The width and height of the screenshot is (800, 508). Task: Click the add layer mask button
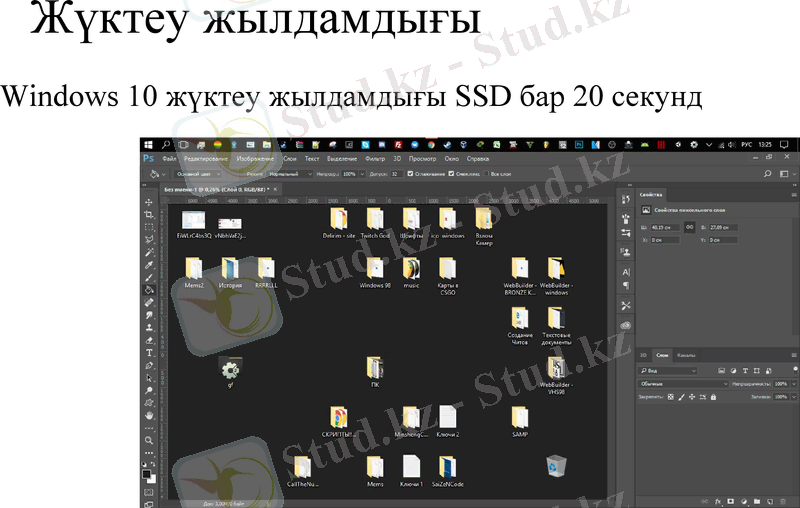(731, 502)
